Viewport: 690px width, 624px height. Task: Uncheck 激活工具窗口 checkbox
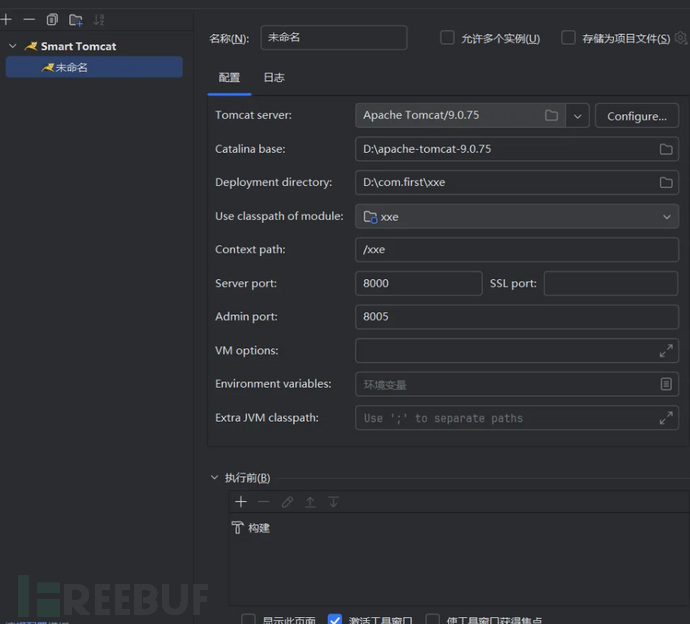coord(335,620)
